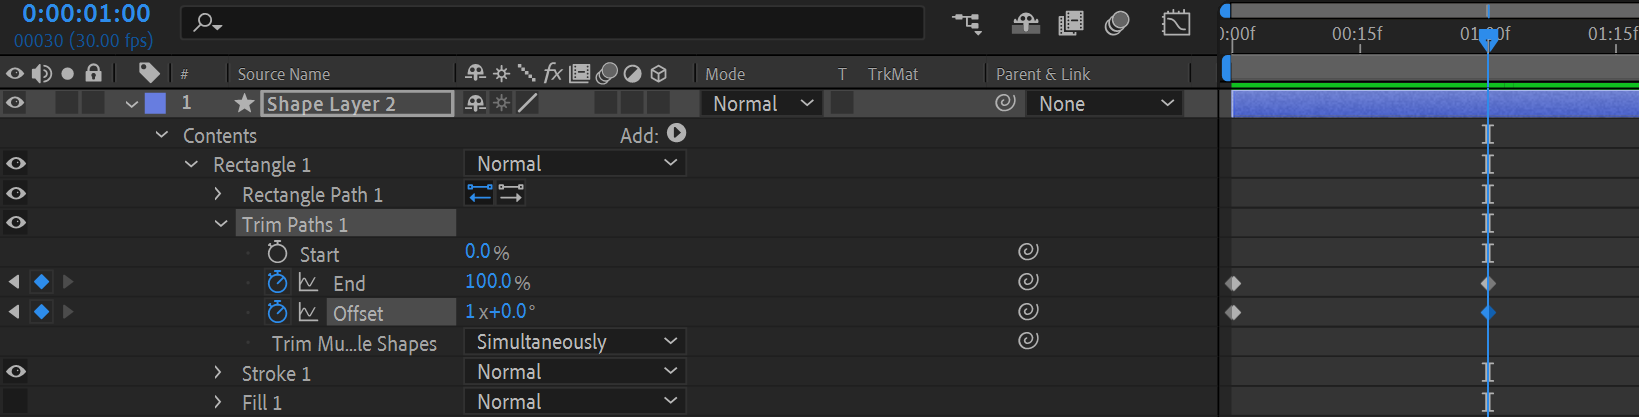Click the Mode column header
Viewport: 1639px width, 417px height.
[x=725, y=74]
